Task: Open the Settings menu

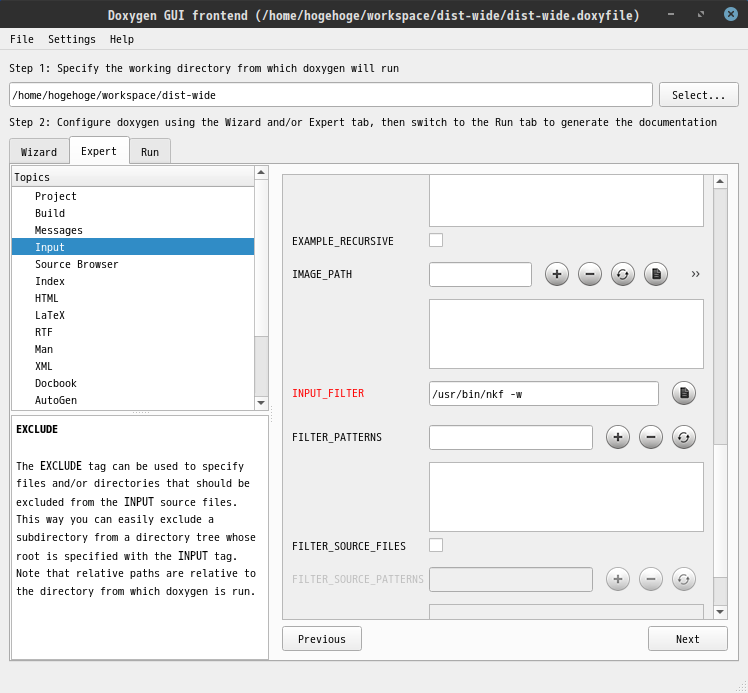Action: [x=72, y=39]
